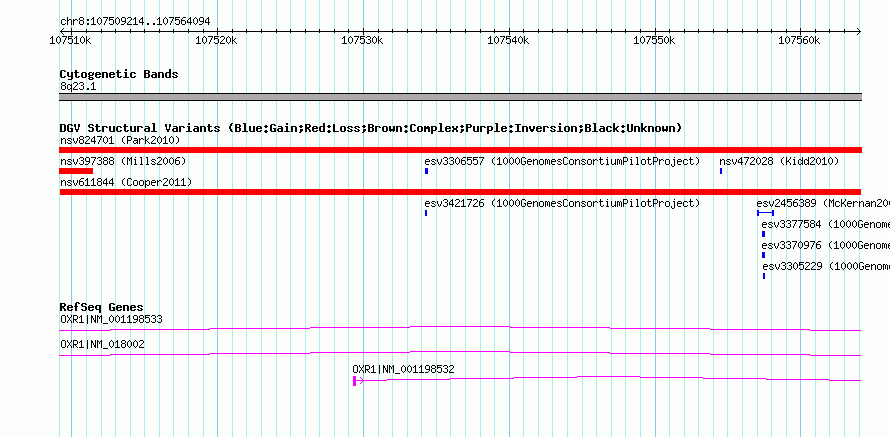Click the blue nsv472028 gain marker

point(721,171)
